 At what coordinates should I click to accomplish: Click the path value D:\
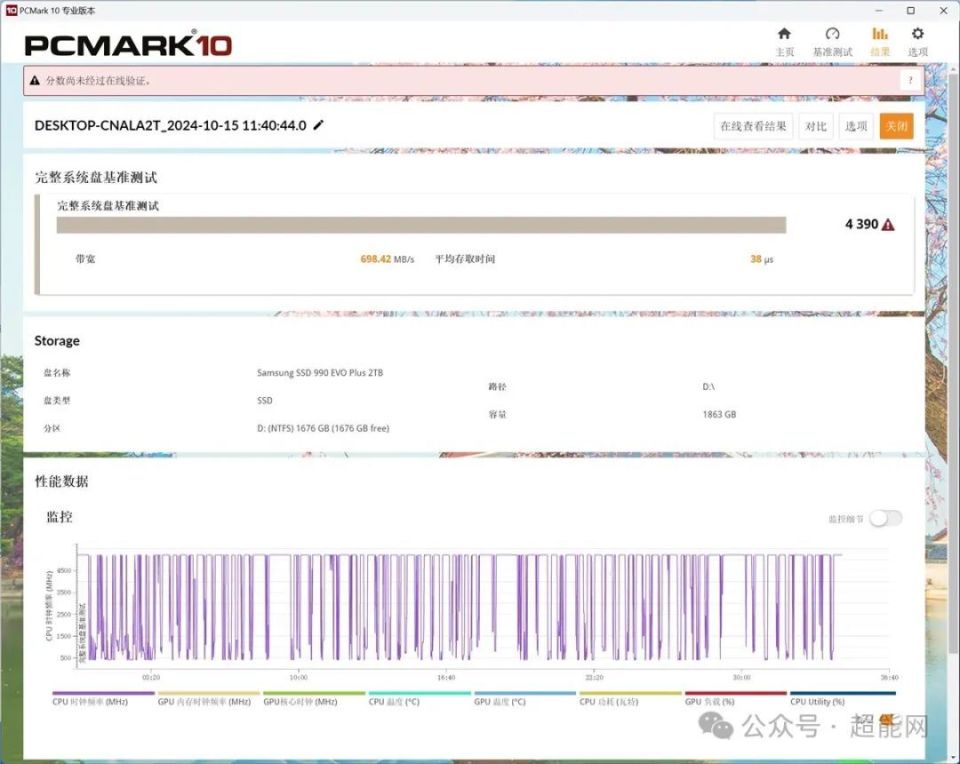click(x=708, y=386)
